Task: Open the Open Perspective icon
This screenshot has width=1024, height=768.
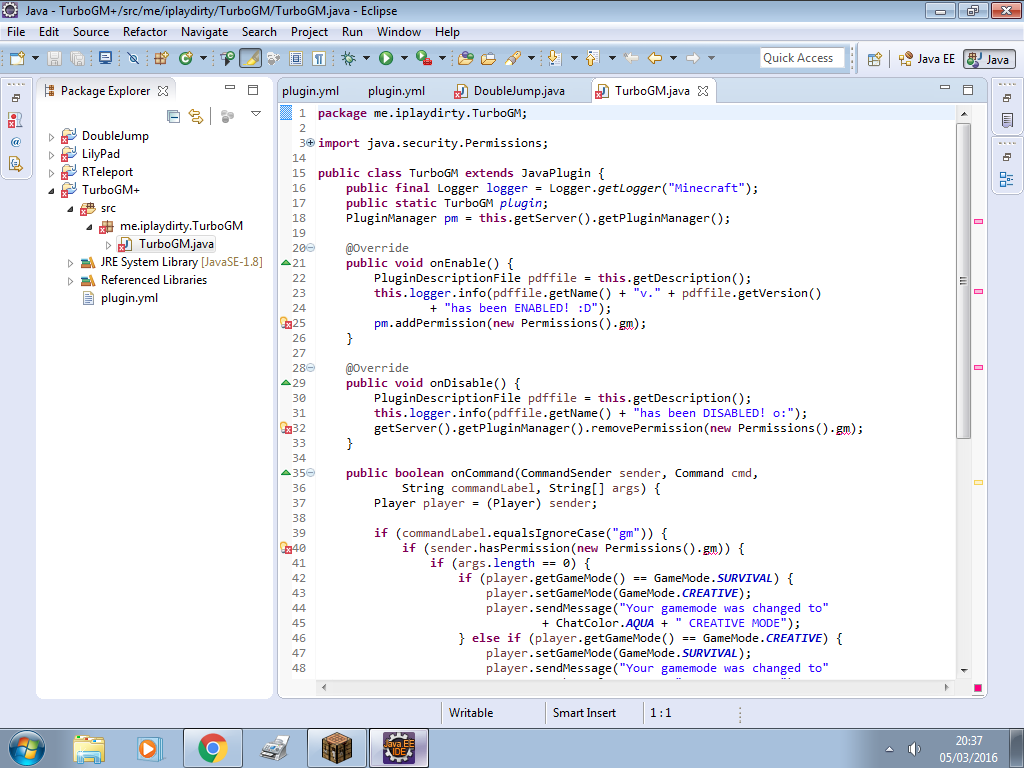Action: [874, 59]
